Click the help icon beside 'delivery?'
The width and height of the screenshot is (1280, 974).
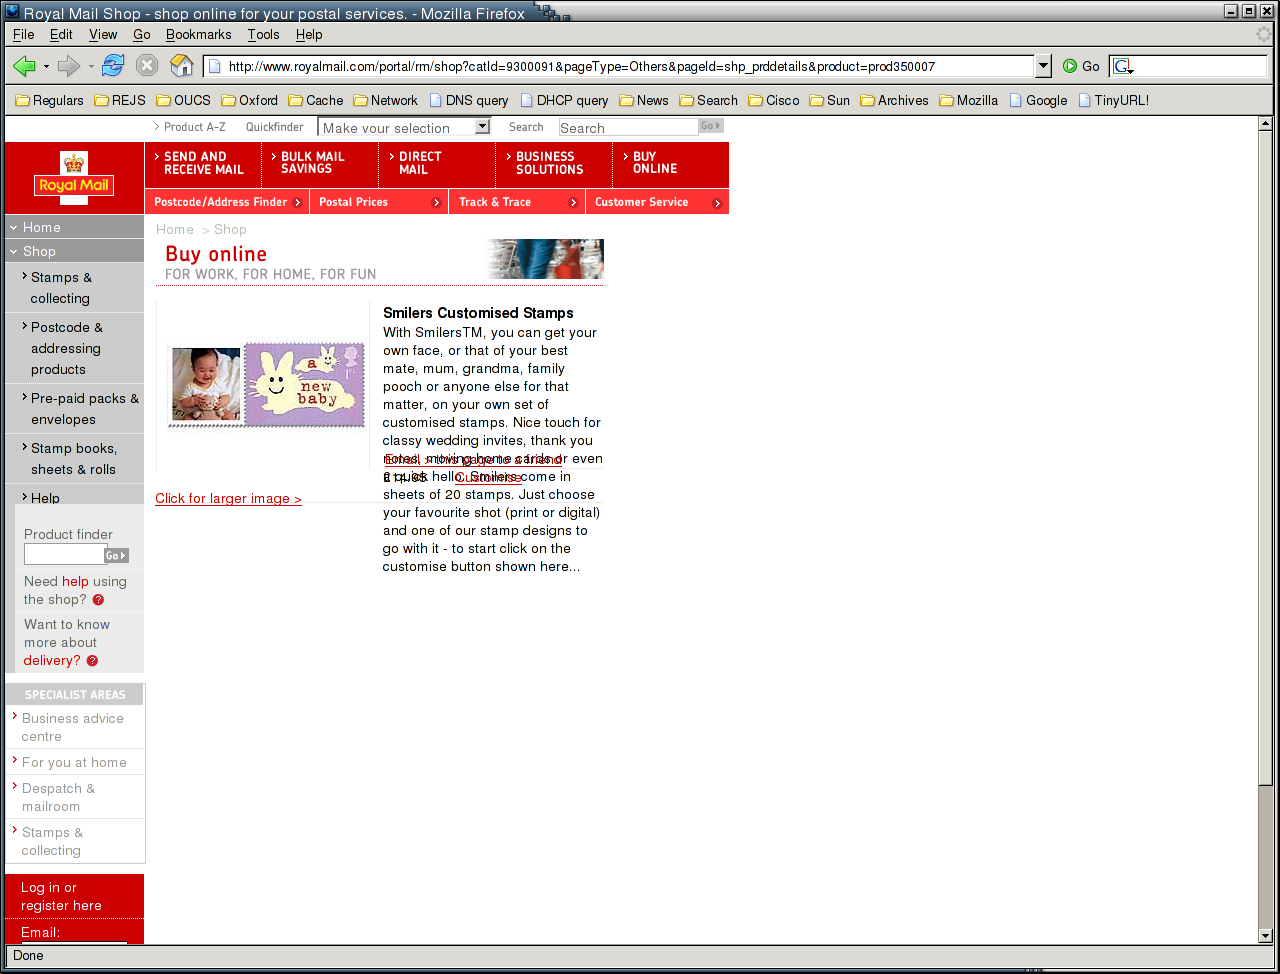(92, 661)
